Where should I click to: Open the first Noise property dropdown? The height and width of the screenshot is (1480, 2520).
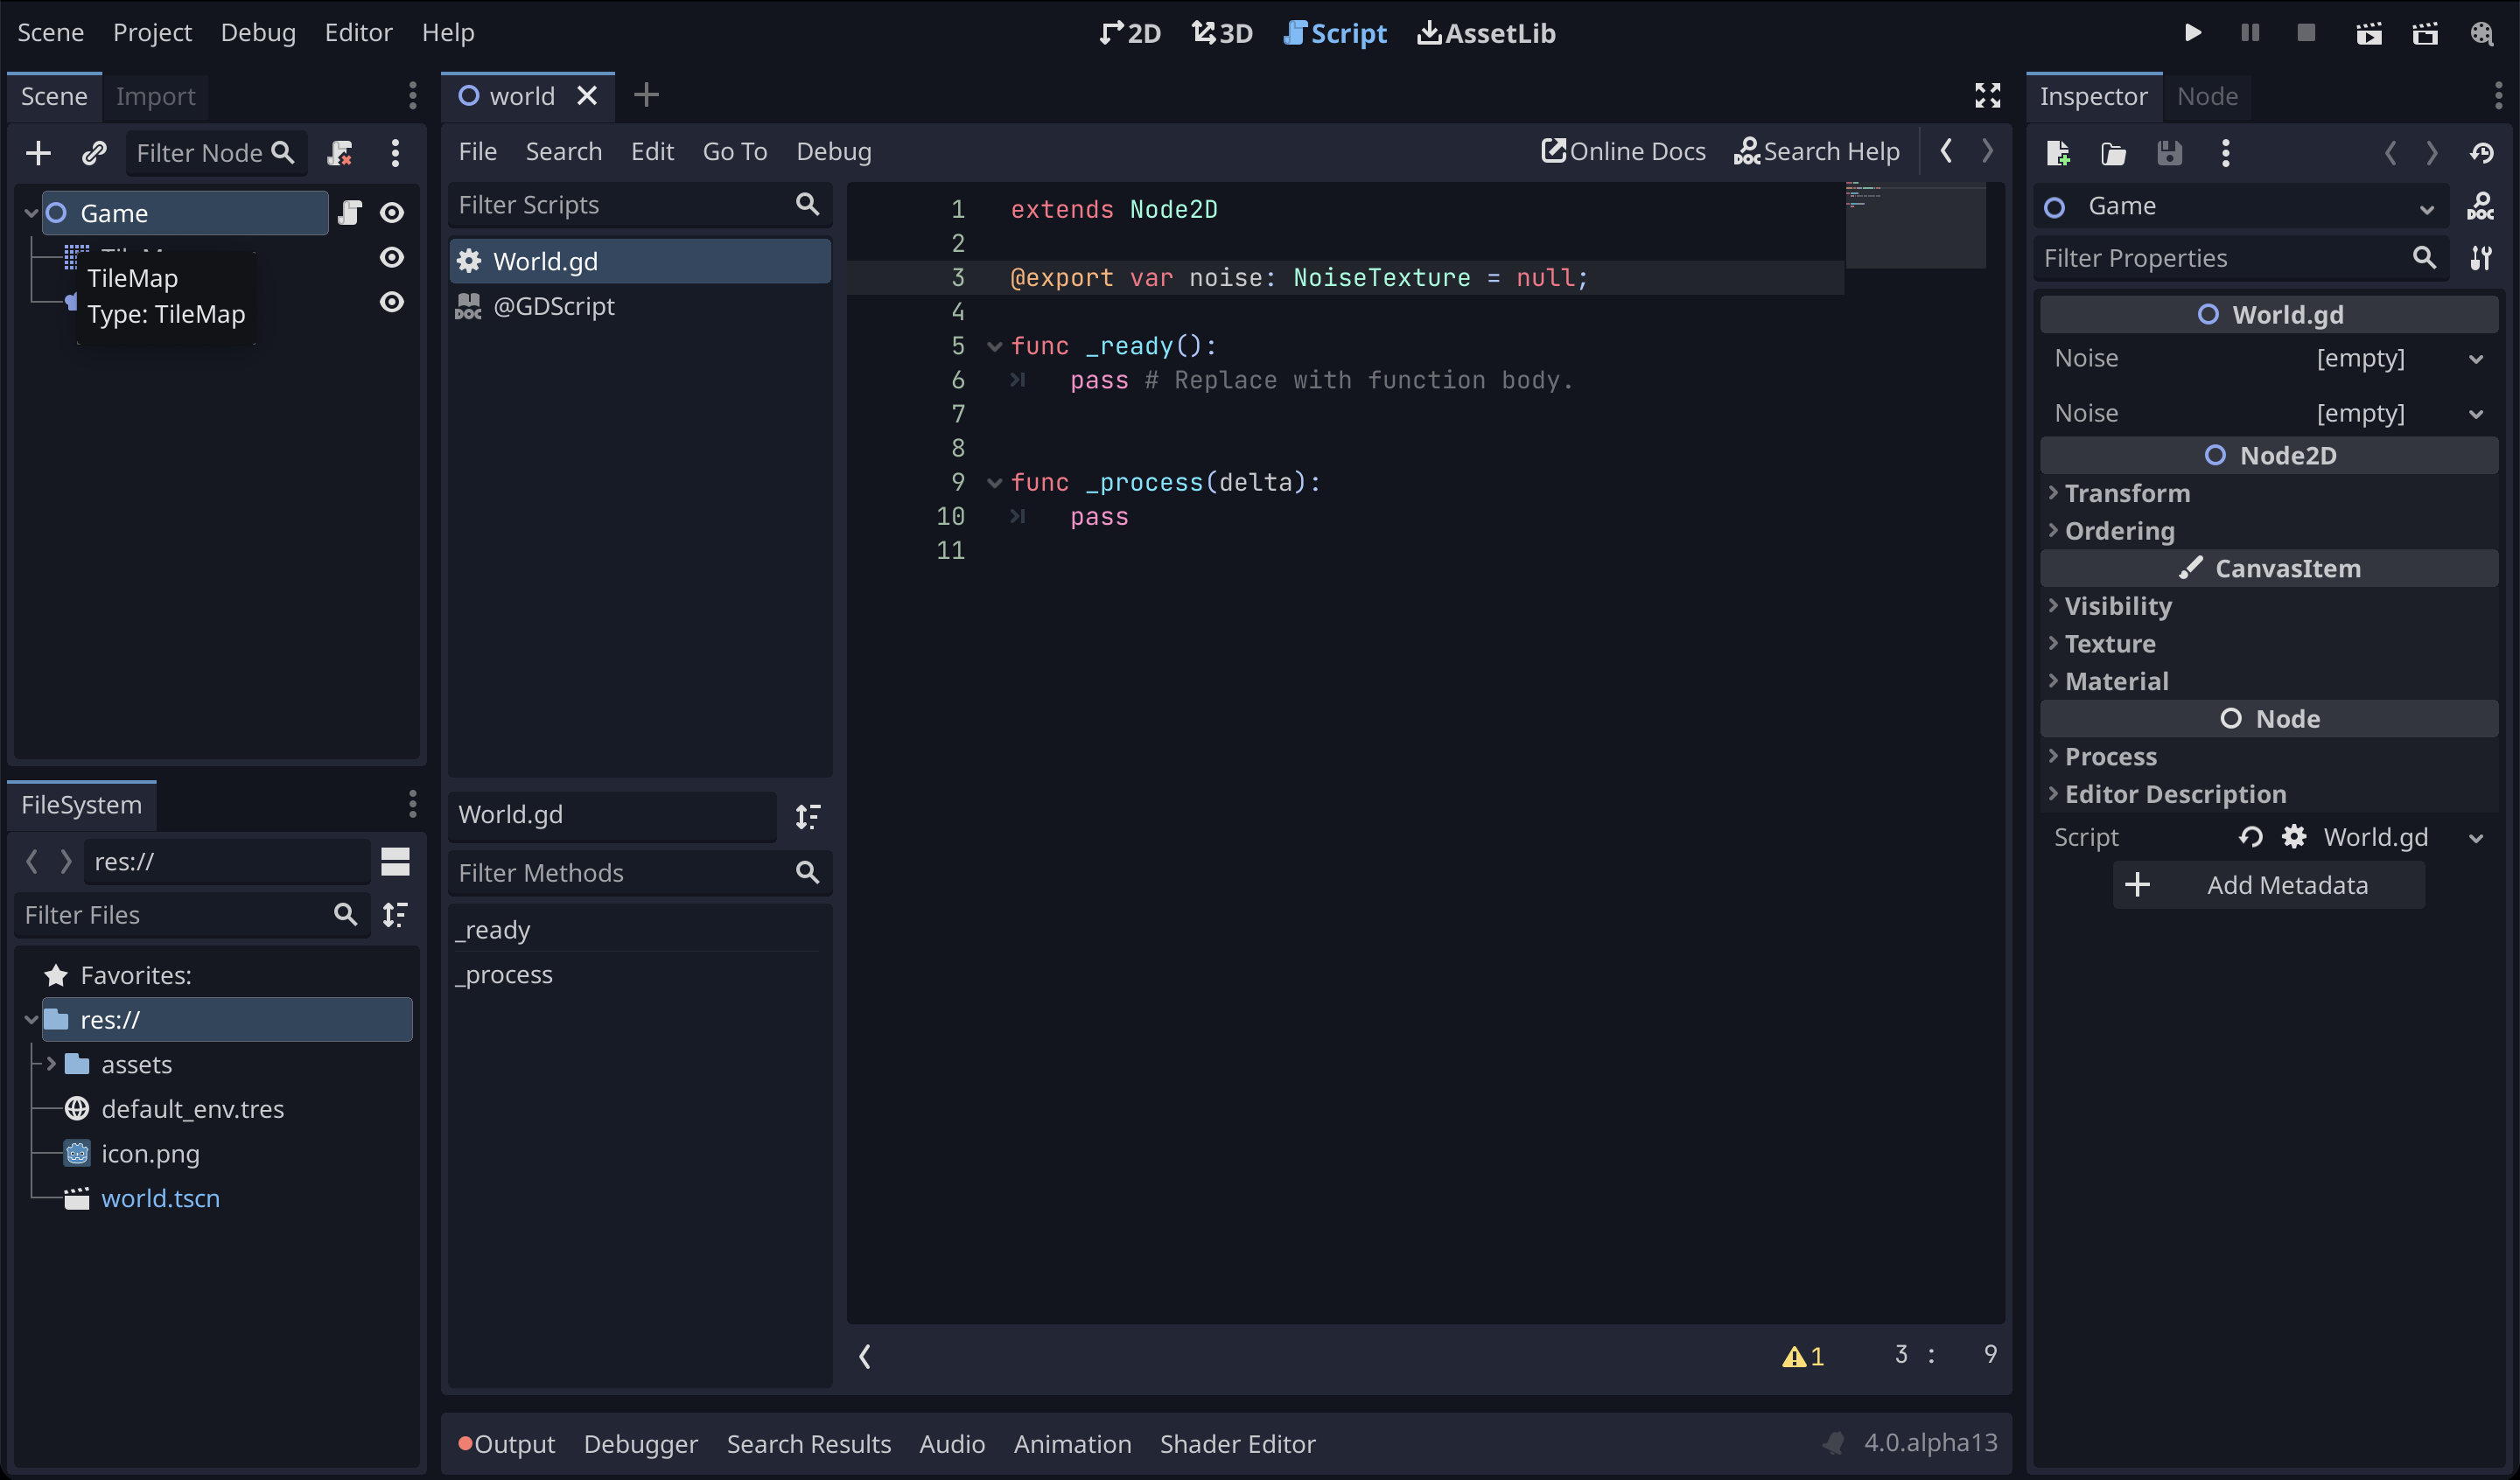point(2475,359)
